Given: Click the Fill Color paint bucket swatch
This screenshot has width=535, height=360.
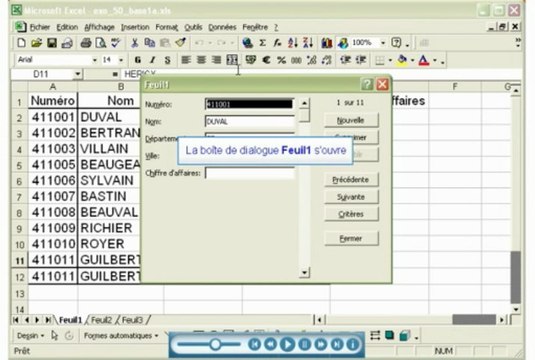Looking at the screenshot, I should pos(403,60).
